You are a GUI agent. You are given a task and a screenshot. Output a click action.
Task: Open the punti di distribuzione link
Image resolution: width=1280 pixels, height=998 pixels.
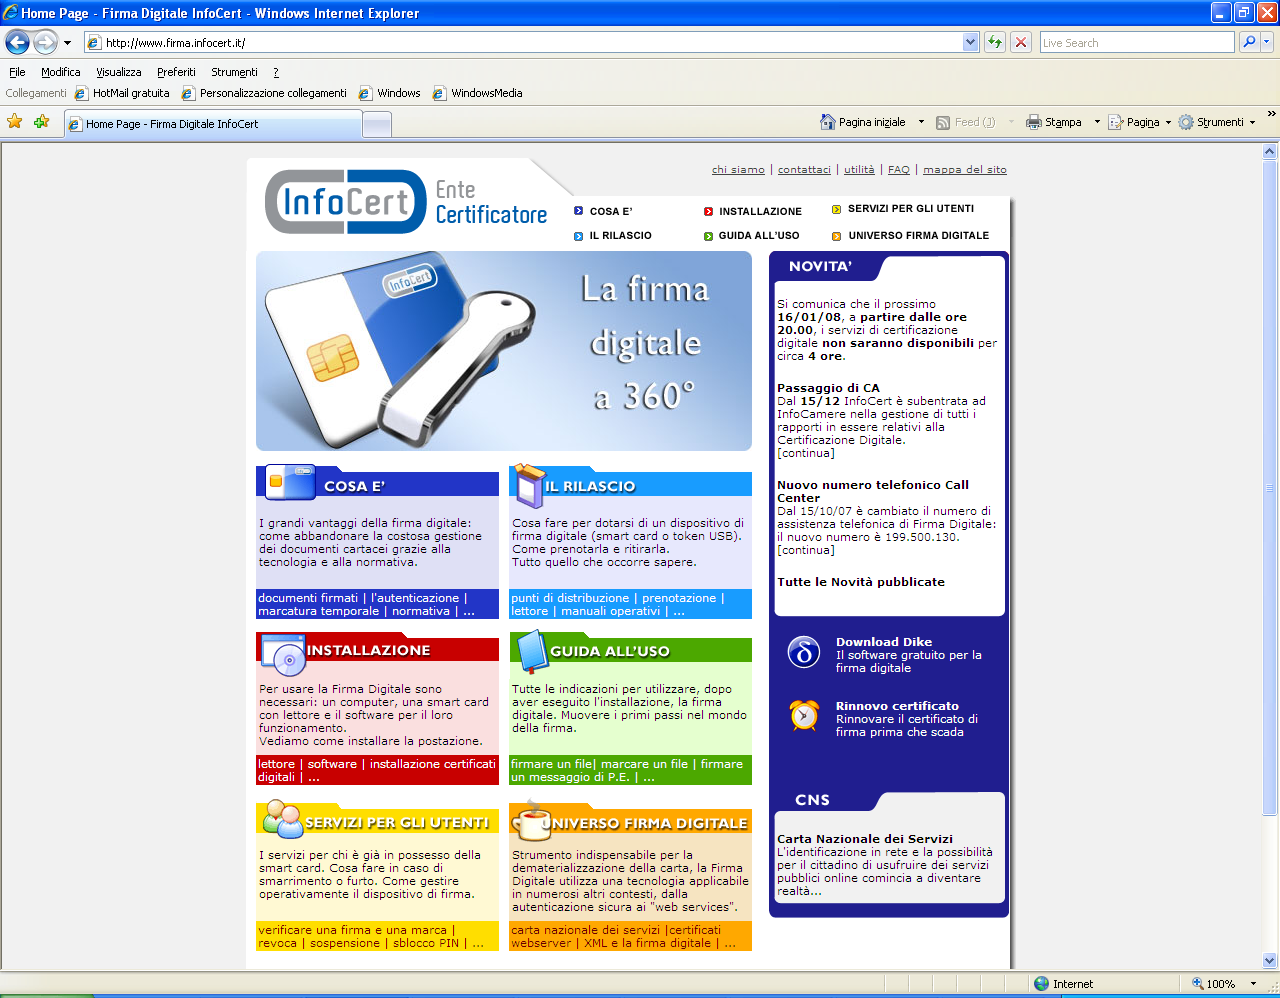point(572,598)
